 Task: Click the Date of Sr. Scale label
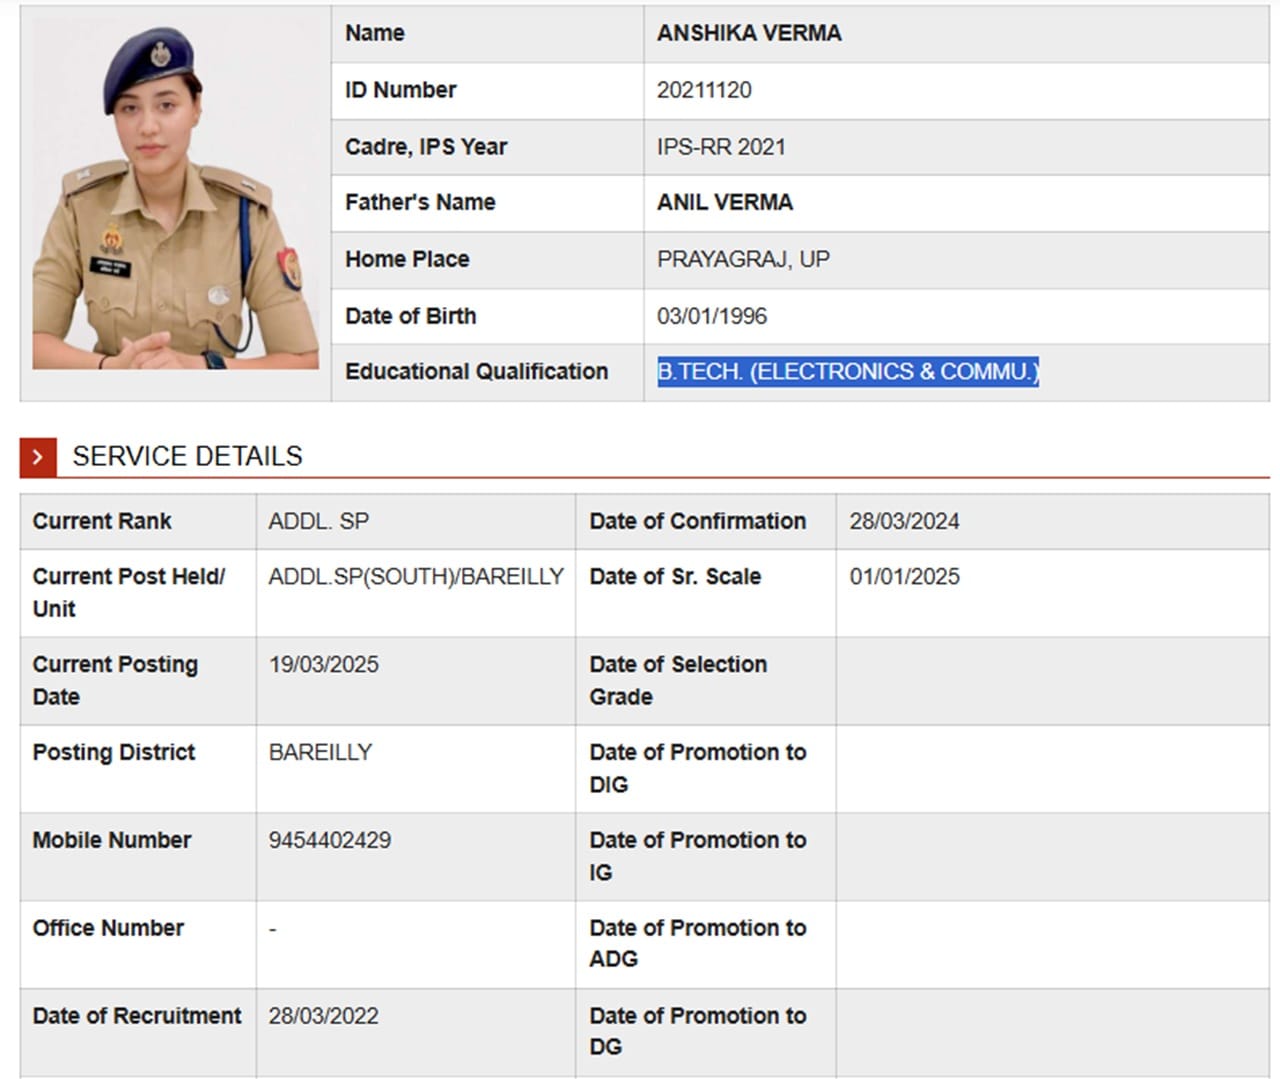pyautogui.click(x=675, y=577)
